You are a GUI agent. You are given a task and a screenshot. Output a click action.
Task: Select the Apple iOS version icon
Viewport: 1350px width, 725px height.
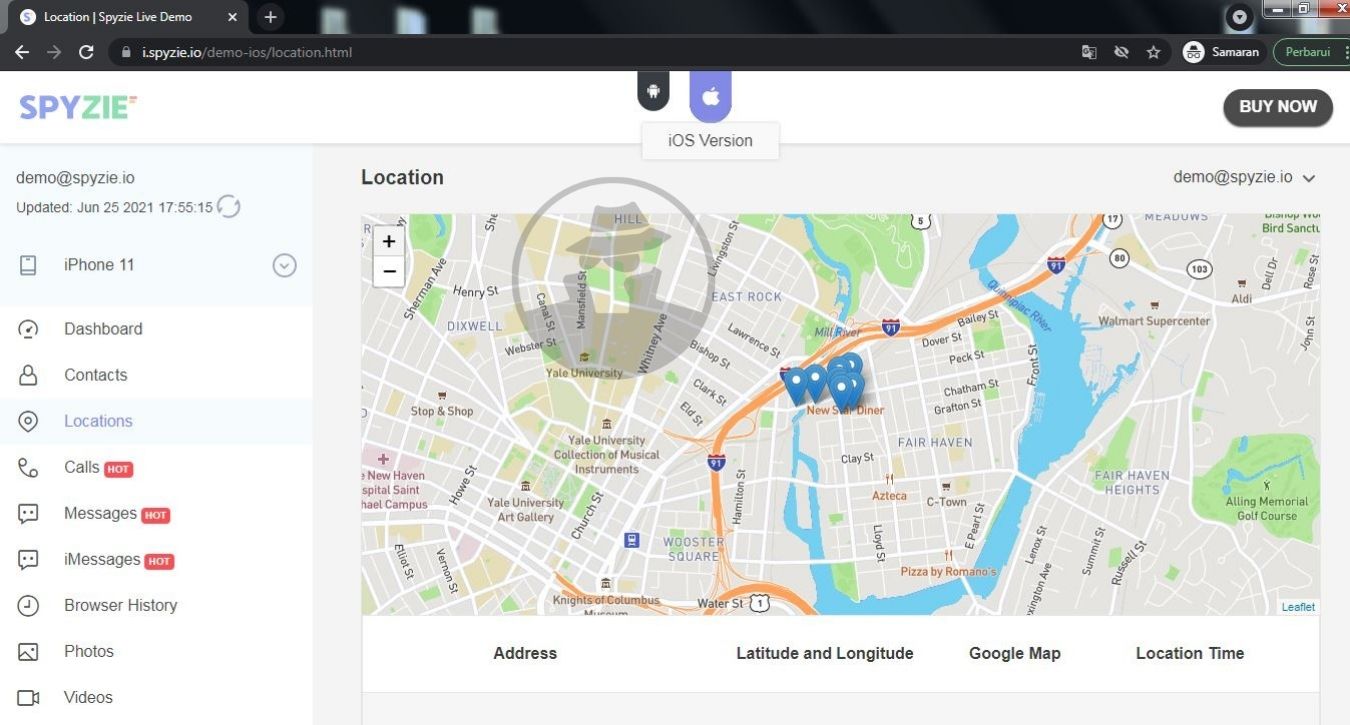coord(710,95)
